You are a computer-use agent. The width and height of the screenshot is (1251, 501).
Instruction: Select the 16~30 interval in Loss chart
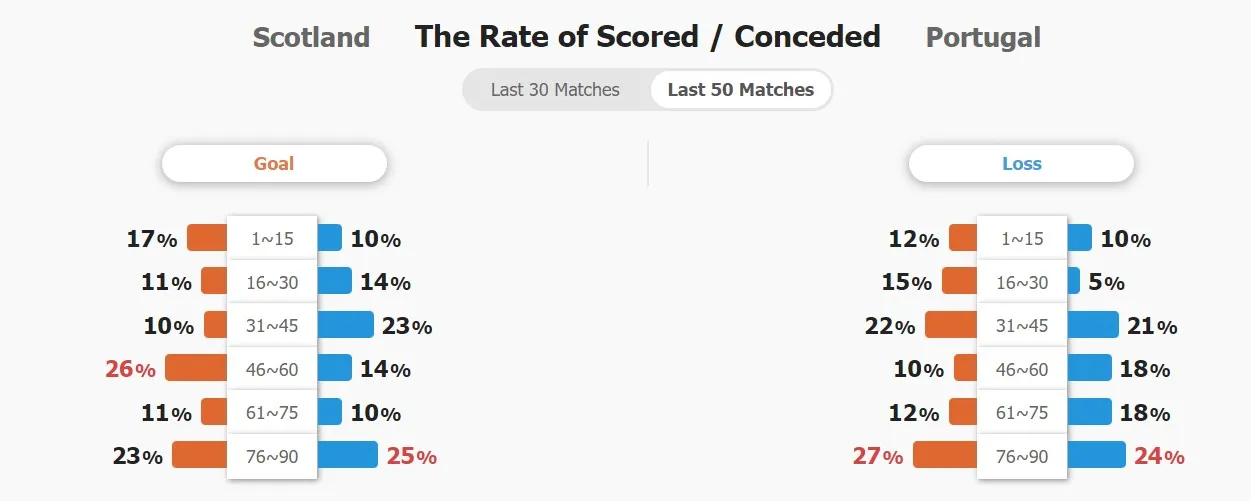click(1022, 282)
